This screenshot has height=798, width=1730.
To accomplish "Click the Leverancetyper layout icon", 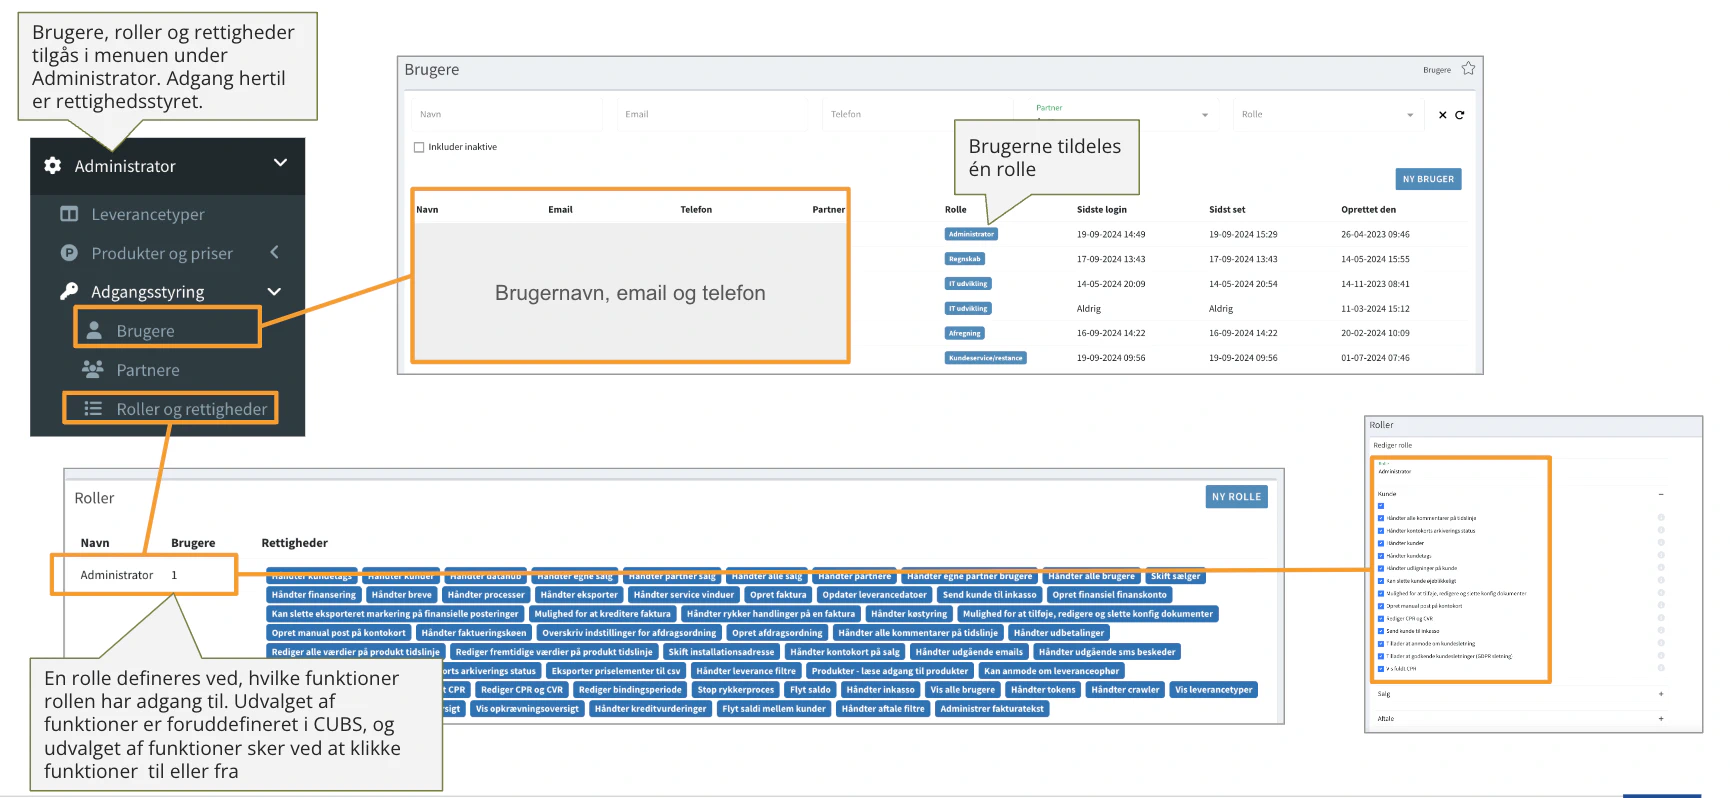I will (x=69, y=214).
